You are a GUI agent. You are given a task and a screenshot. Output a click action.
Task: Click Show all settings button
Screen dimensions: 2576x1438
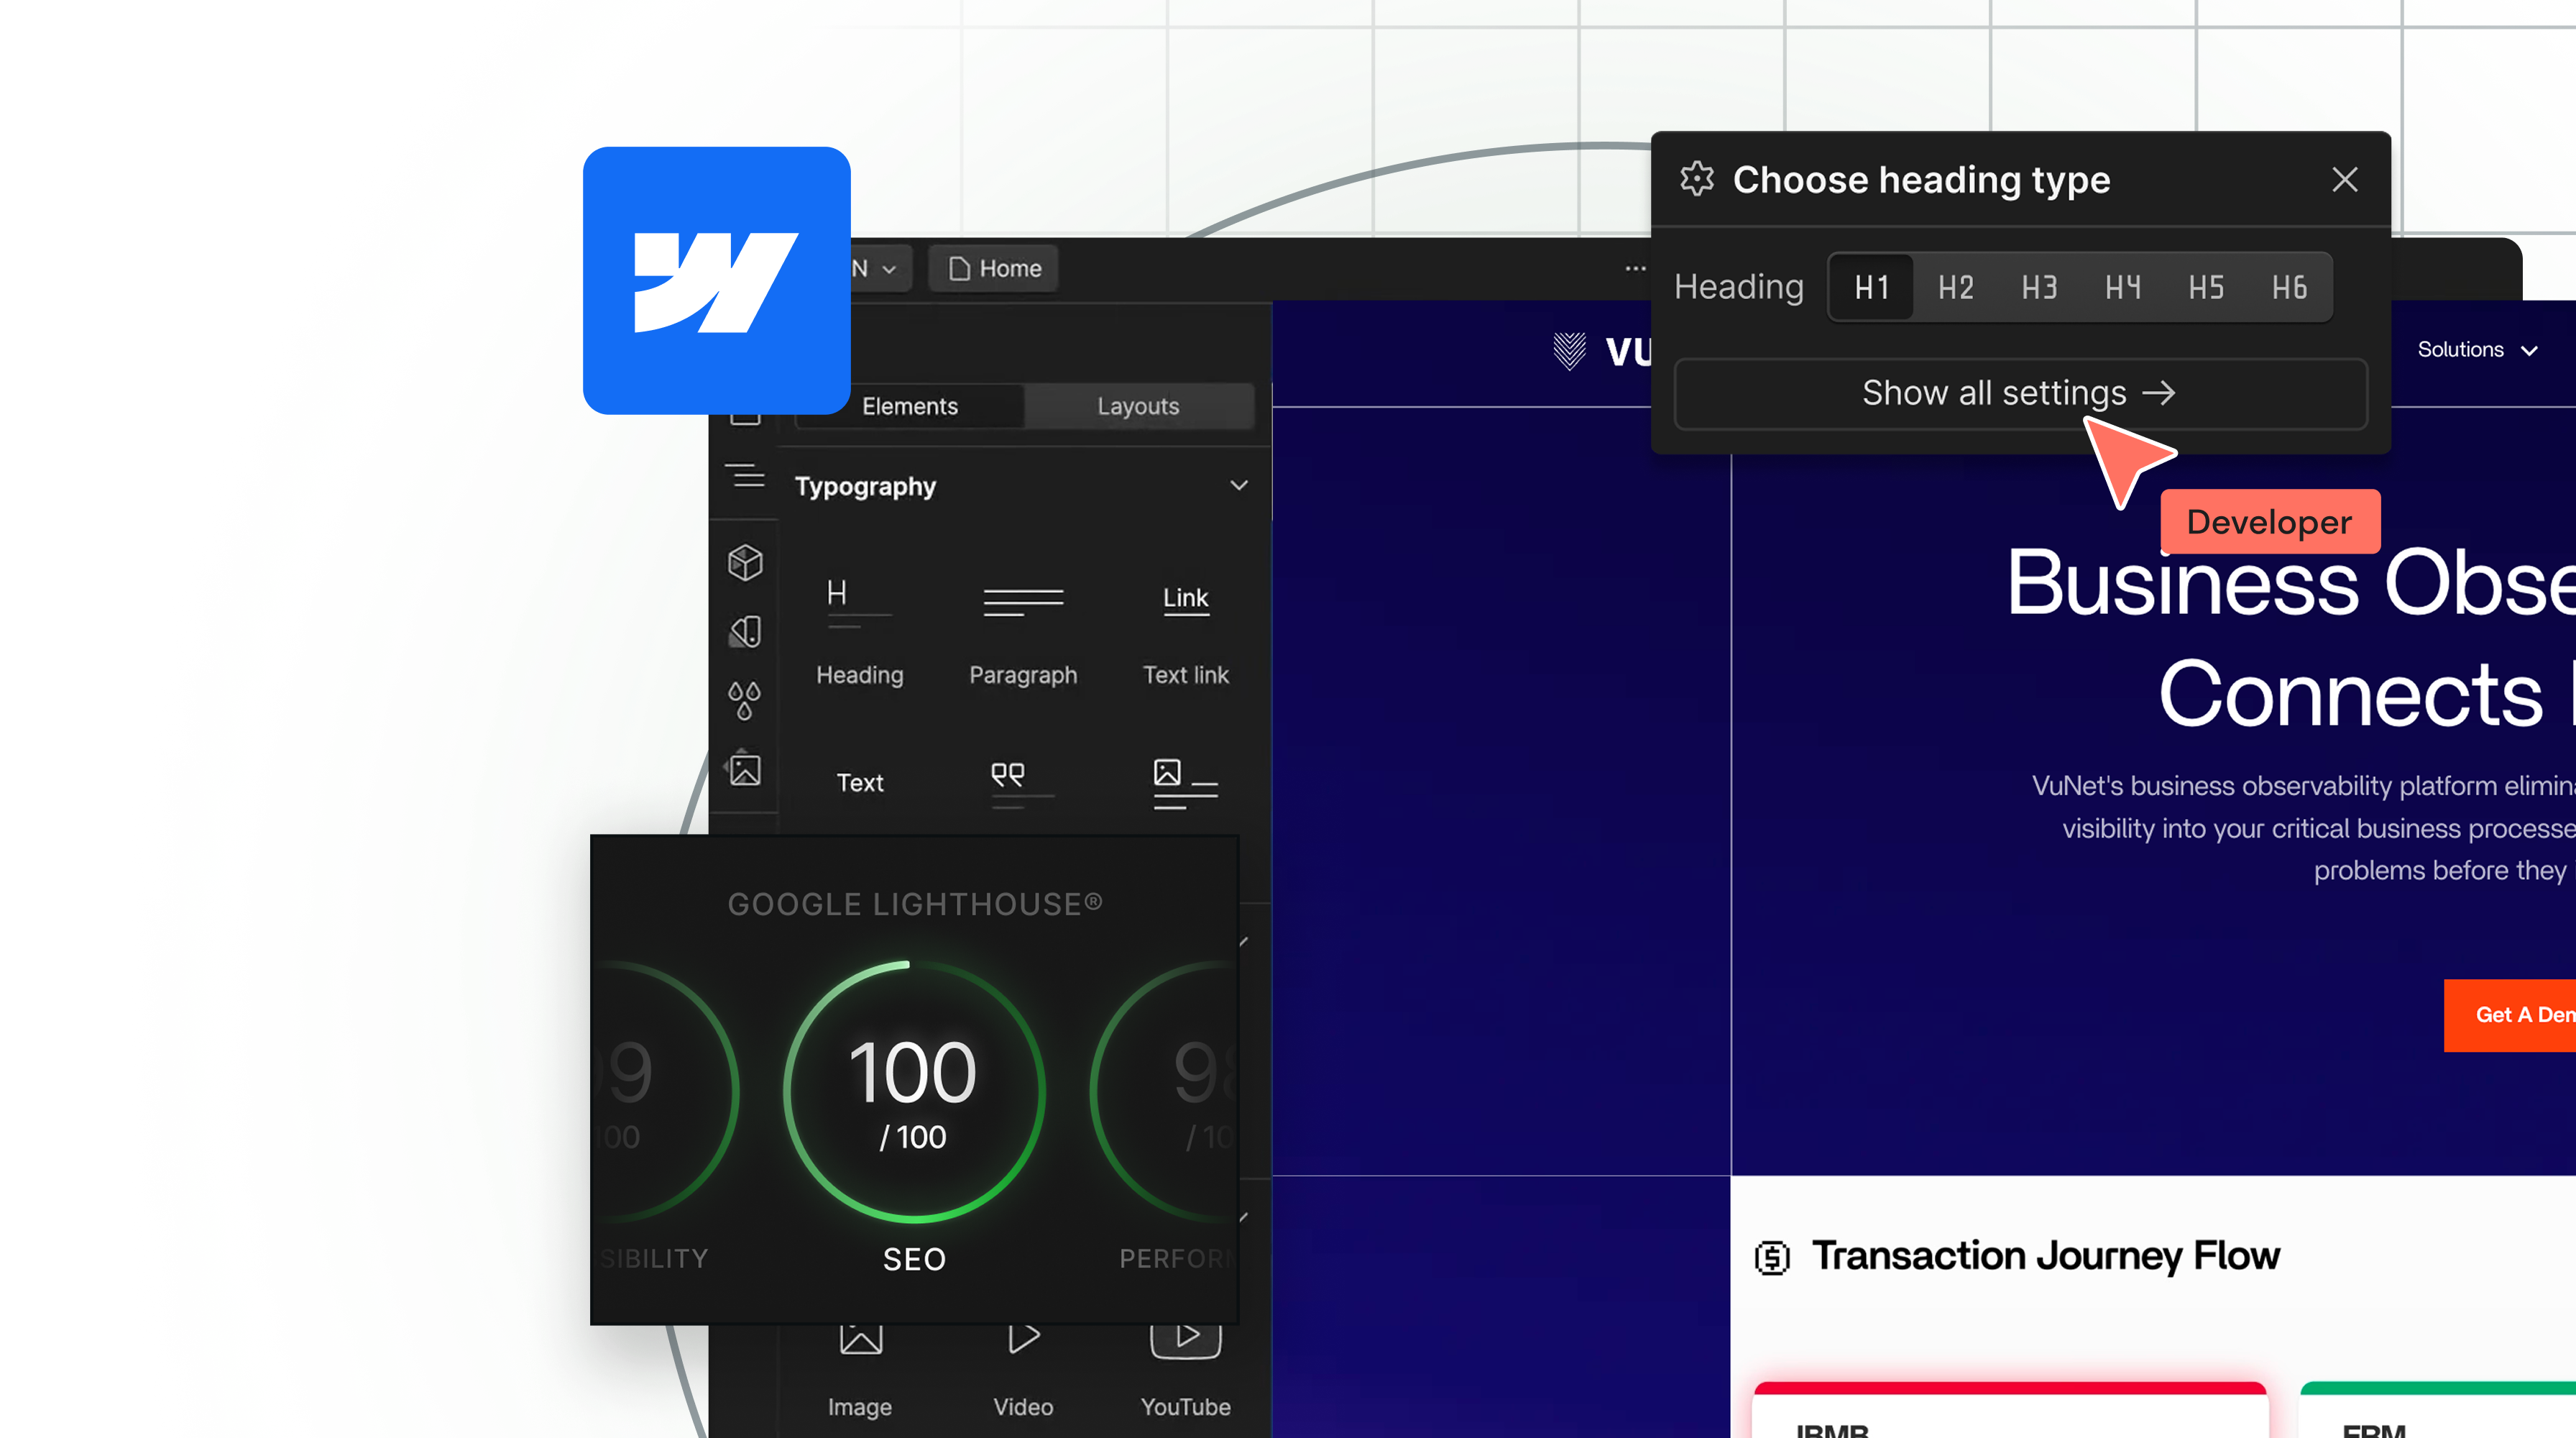click(x=2020, y=393)
